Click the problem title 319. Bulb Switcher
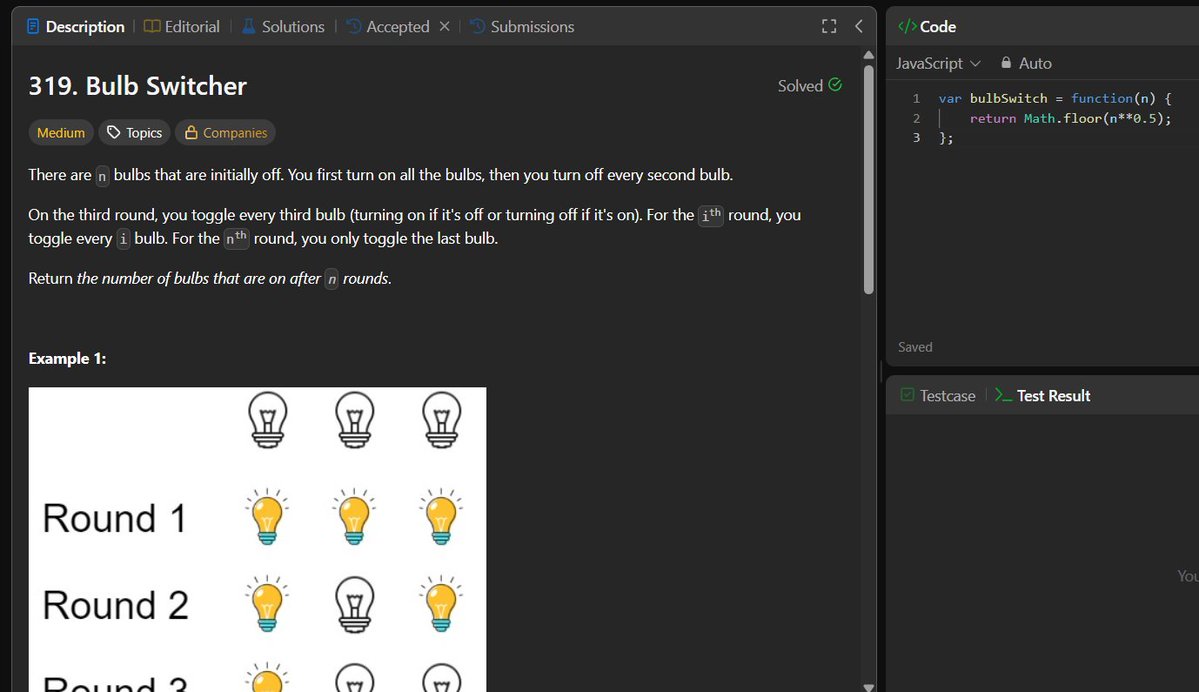1199x692 pixels. tap(138, 86)
